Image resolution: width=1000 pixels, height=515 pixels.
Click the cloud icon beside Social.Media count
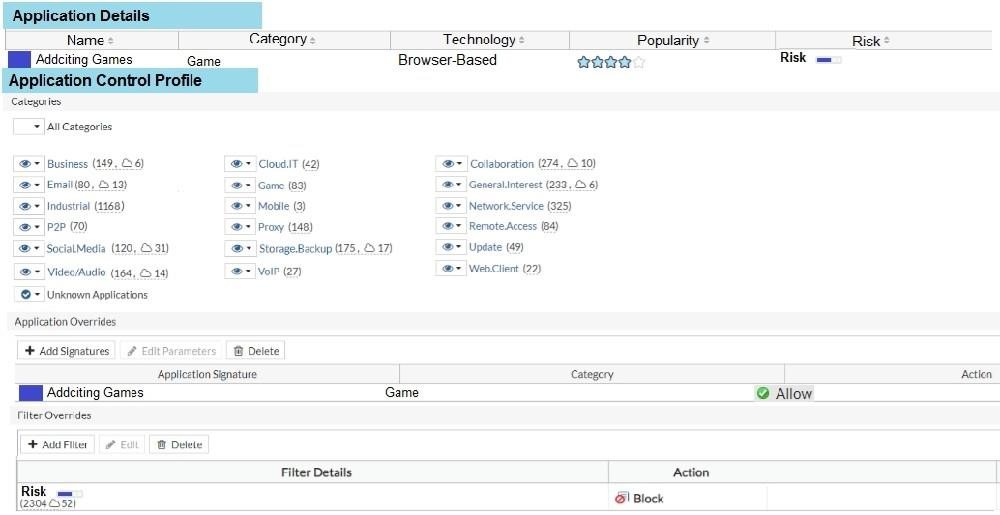click(146, 248)
